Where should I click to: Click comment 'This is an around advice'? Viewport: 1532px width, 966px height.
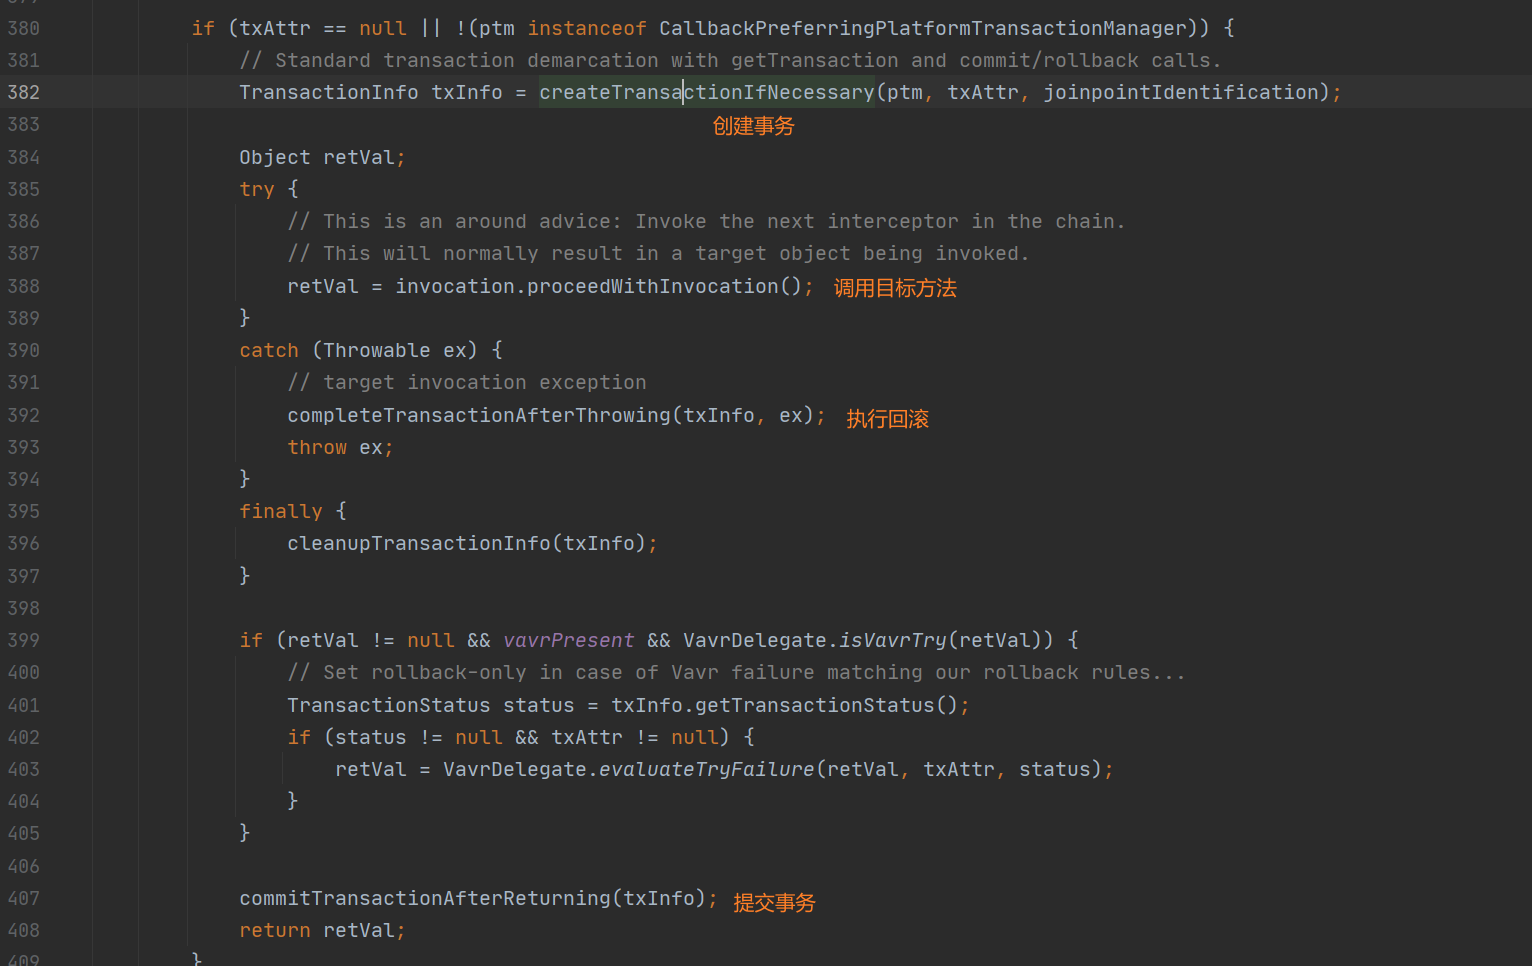(707, 221)
